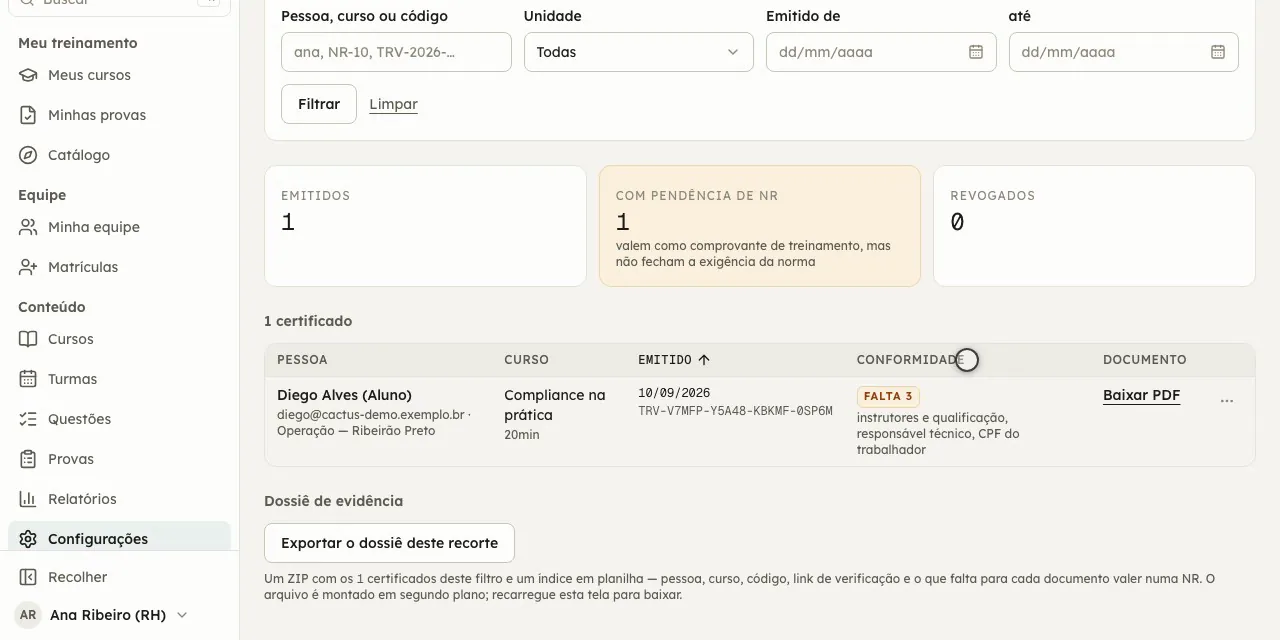
Task: Click the Revogados summary card
Action: pos(1094,226)
